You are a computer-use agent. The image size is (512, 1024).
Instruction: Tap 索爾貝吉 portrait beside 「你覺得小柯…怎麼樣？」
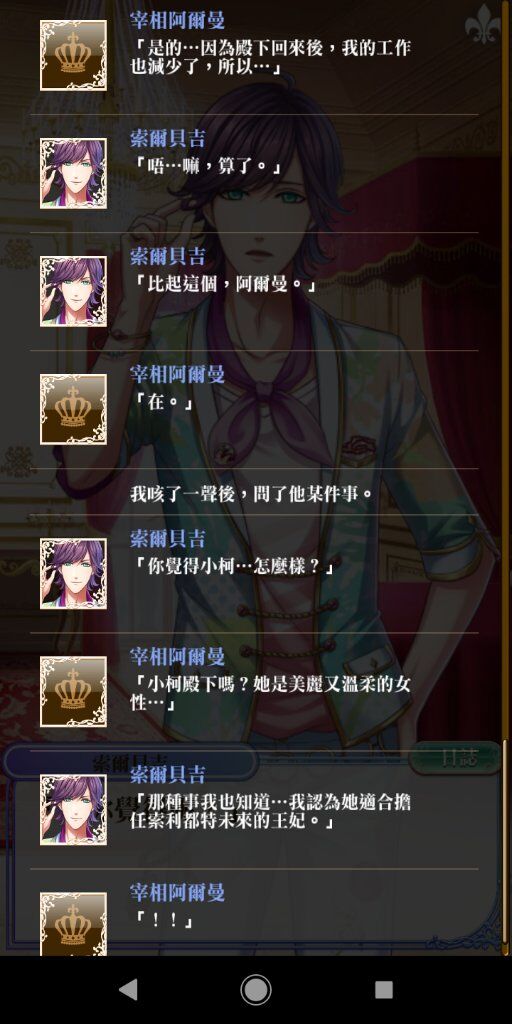tap(73, 574)
